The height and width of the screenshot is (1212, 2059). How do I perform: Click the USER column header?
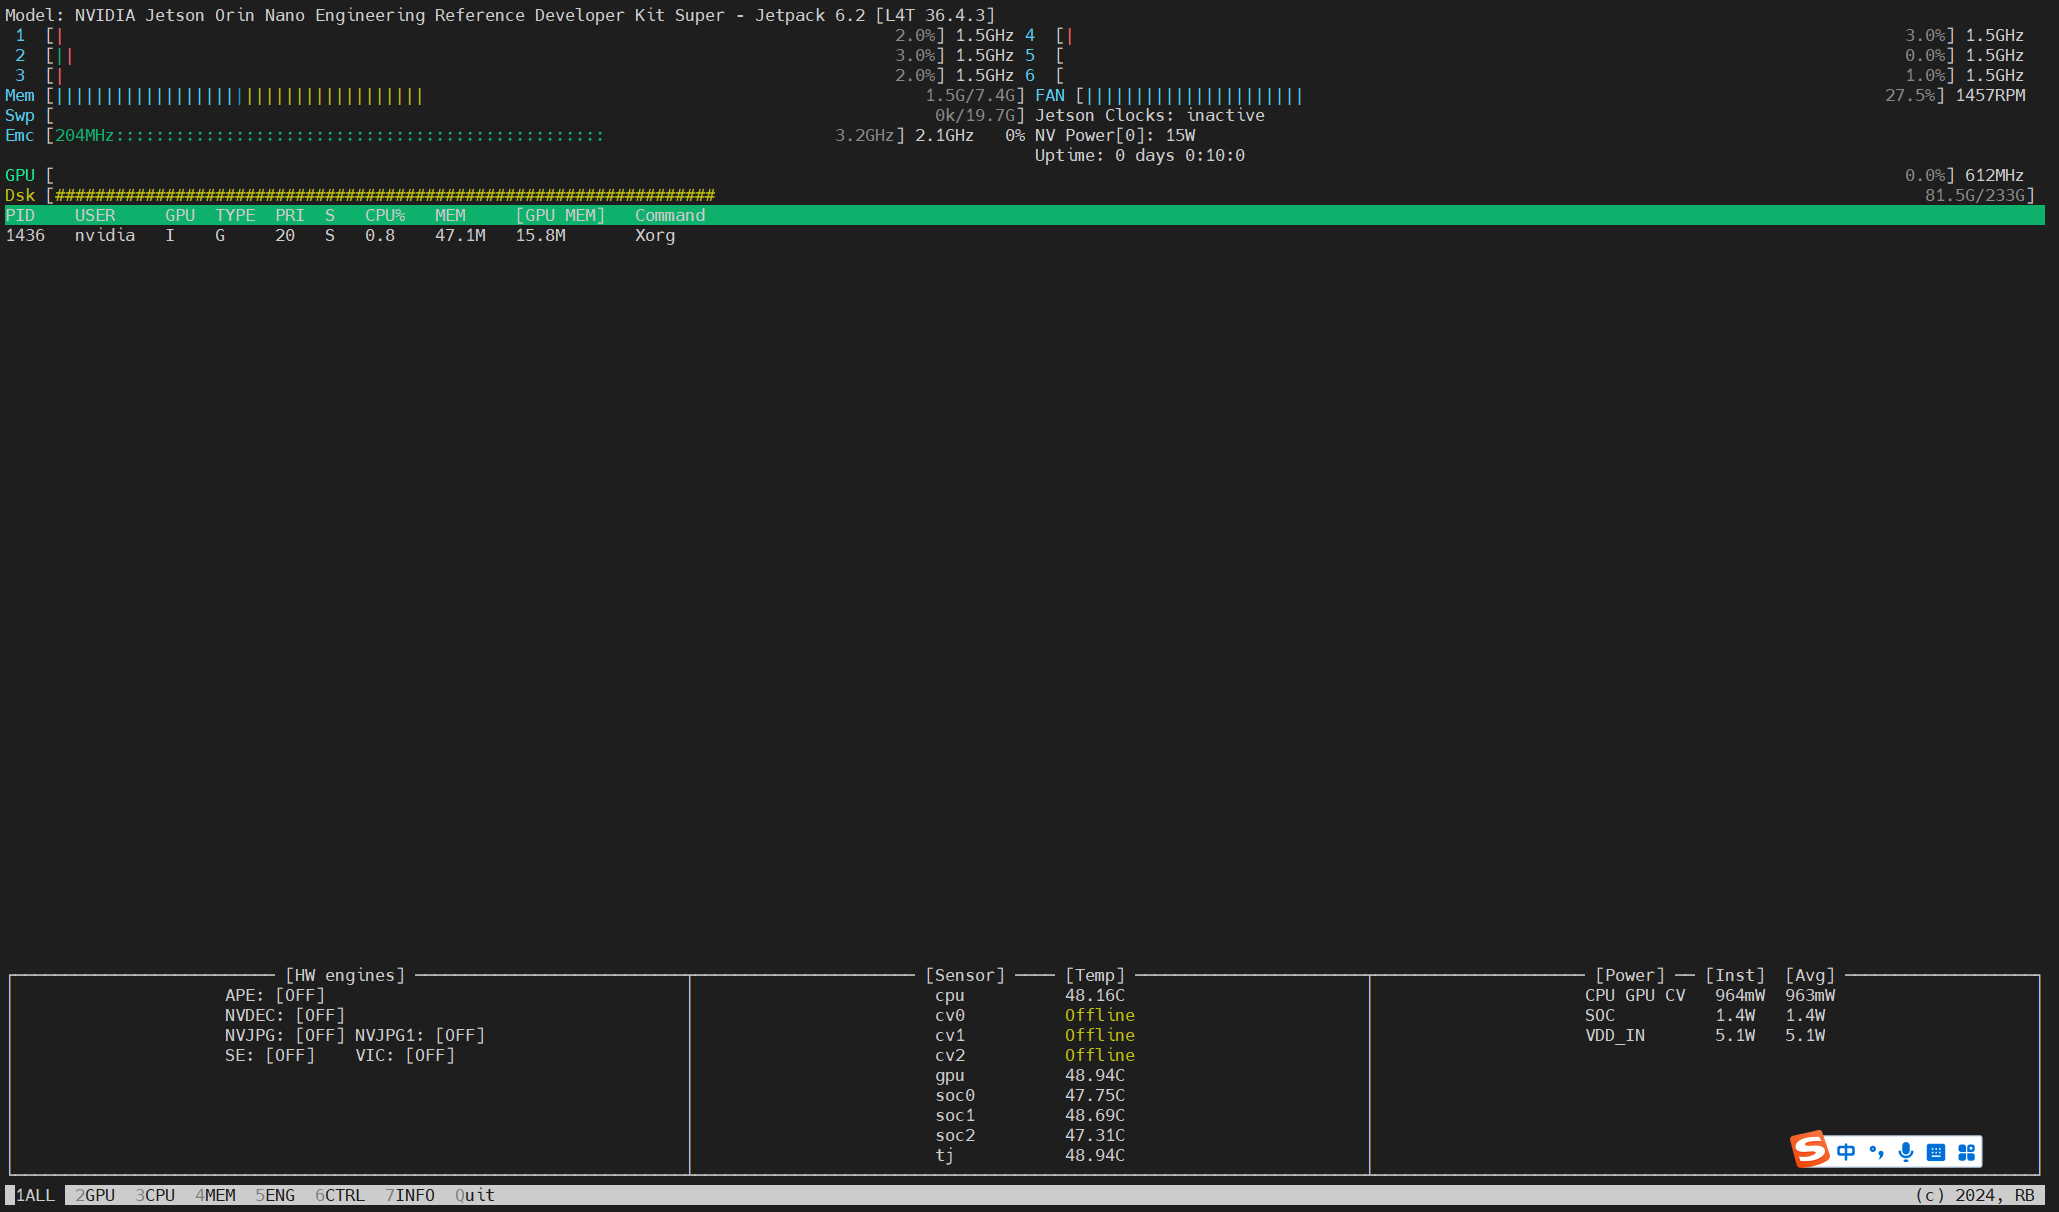pyautogui.click(x=95, y=215)
